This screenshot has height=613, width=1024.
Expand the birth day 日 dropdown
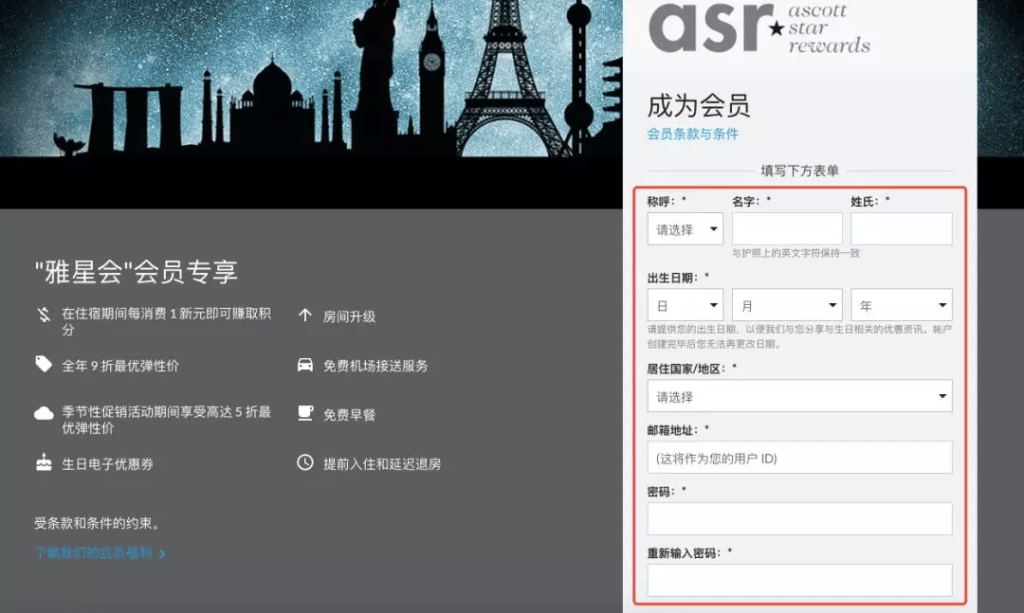(685, 305)
